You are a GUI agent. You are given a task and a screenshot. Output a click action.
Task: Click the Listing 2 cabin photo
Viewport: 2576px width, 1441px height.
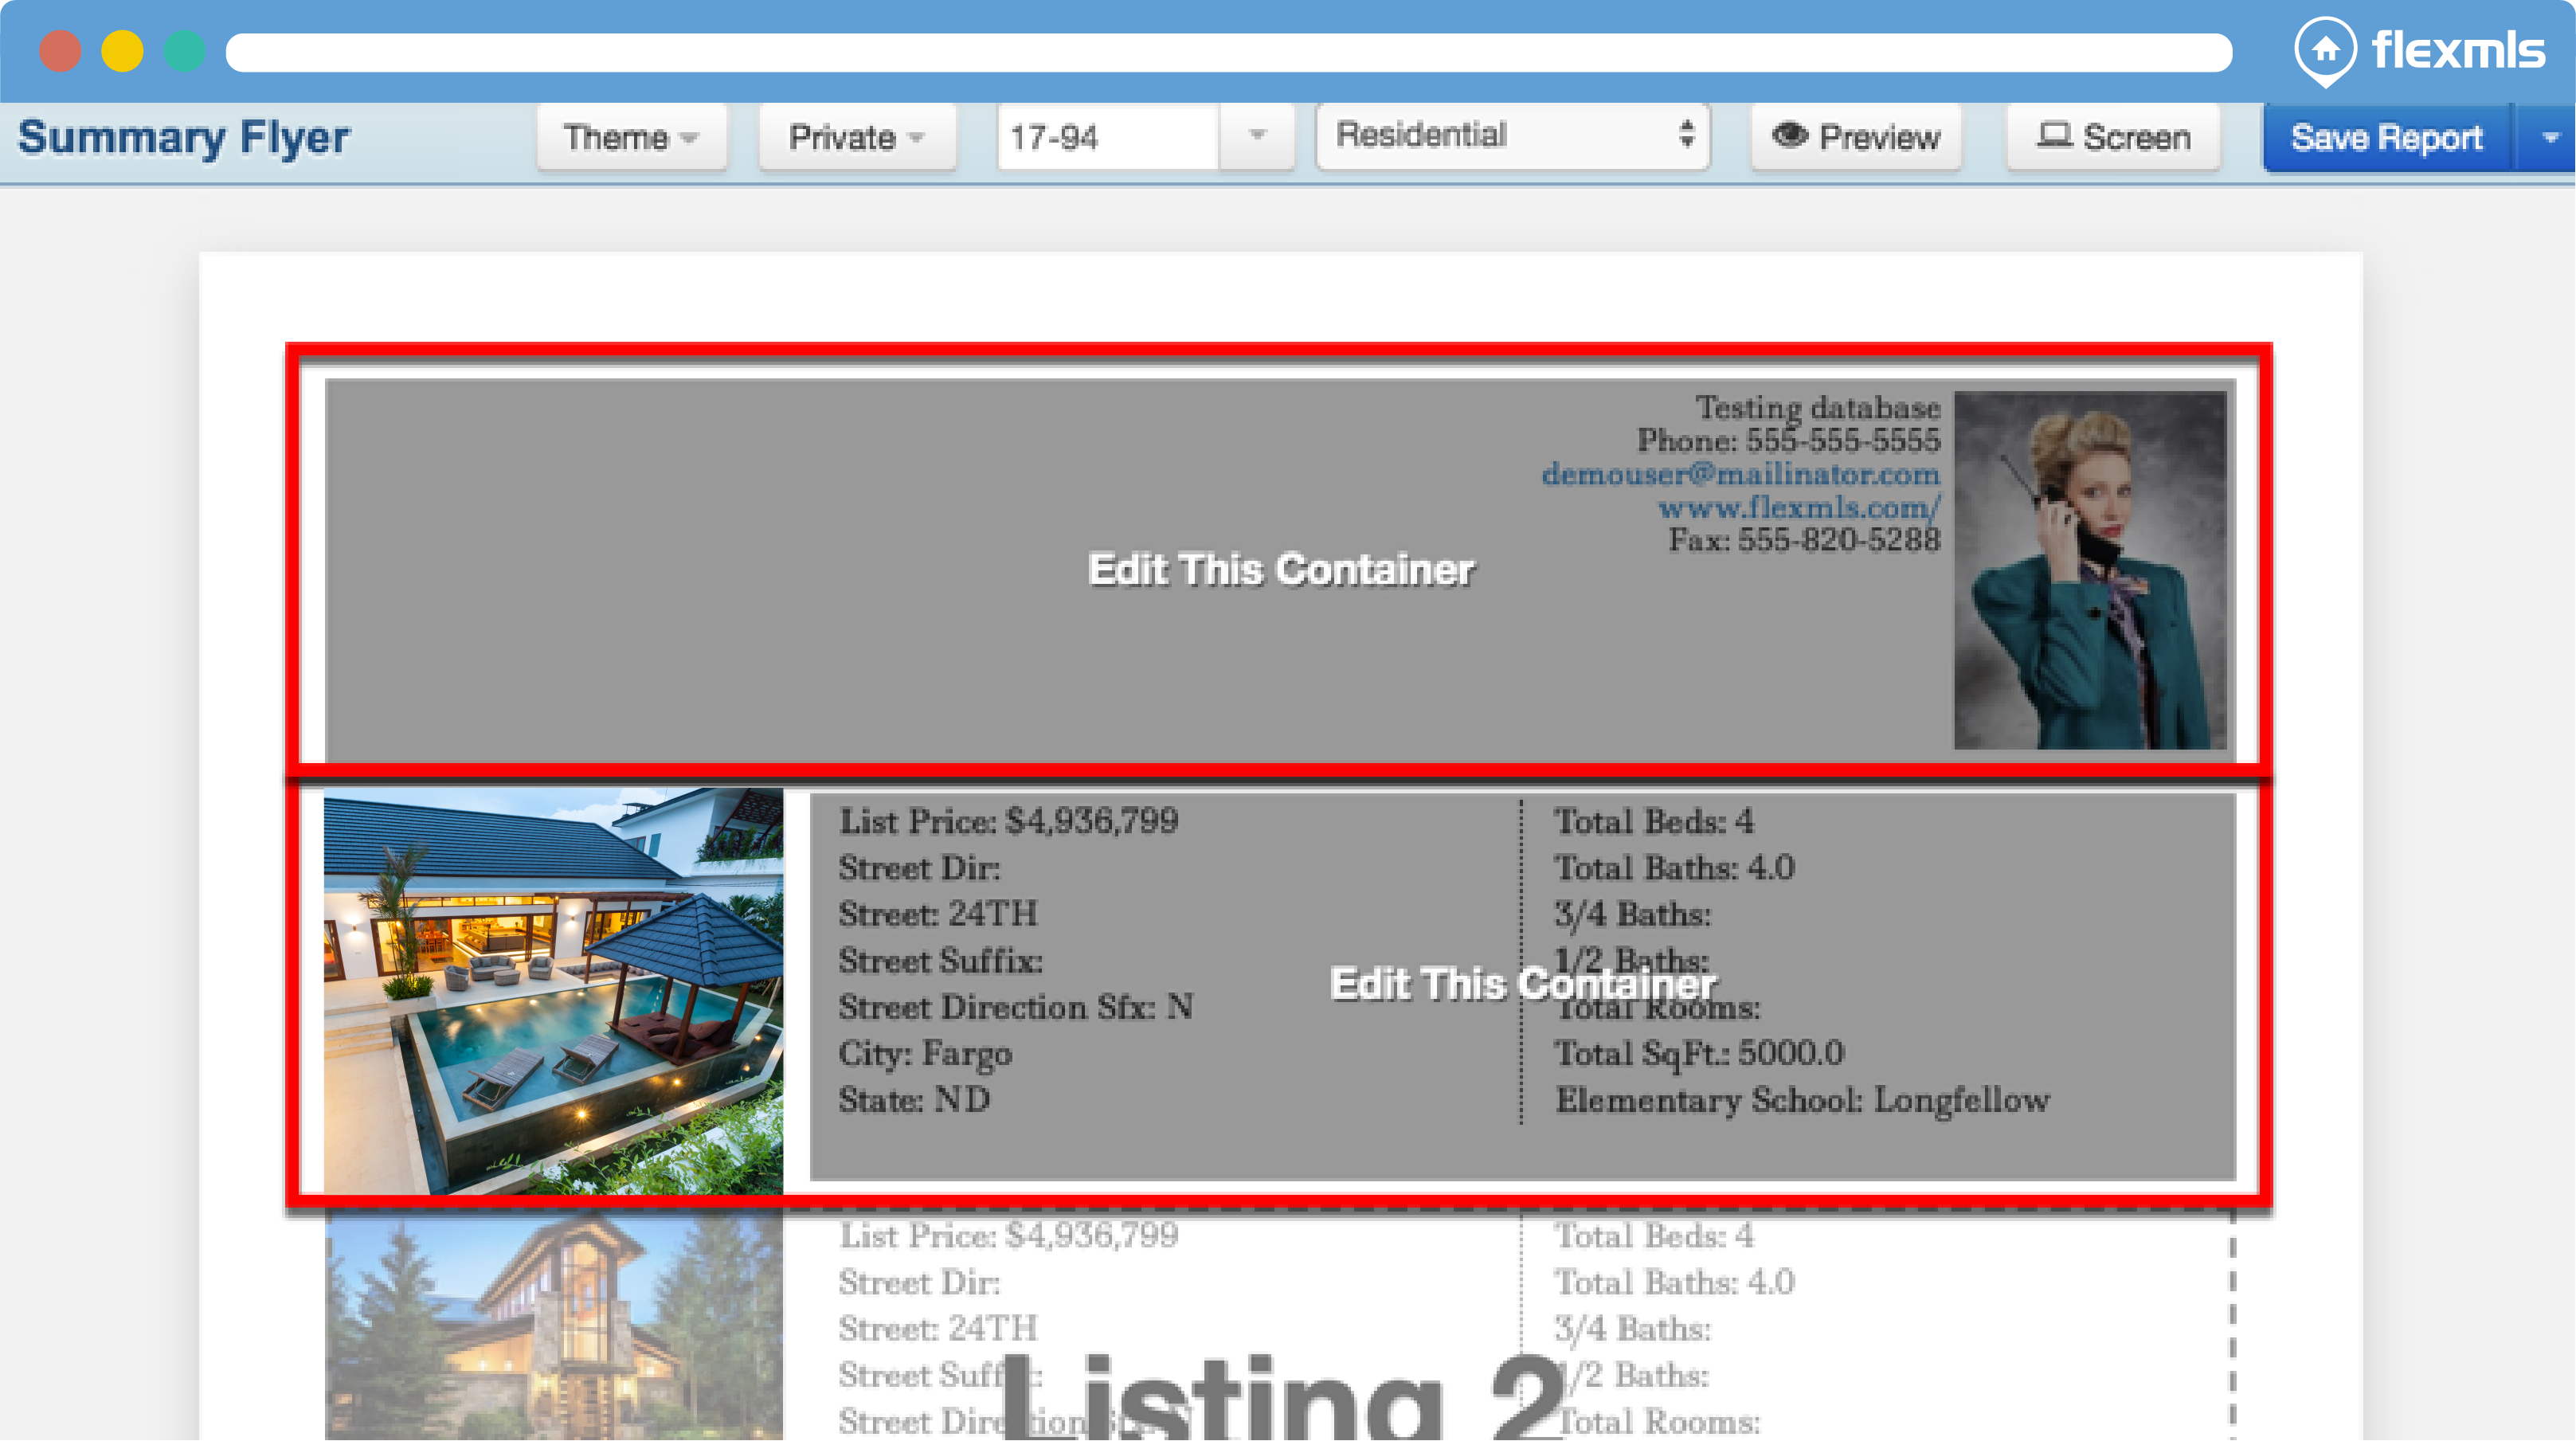[553, 1325]
